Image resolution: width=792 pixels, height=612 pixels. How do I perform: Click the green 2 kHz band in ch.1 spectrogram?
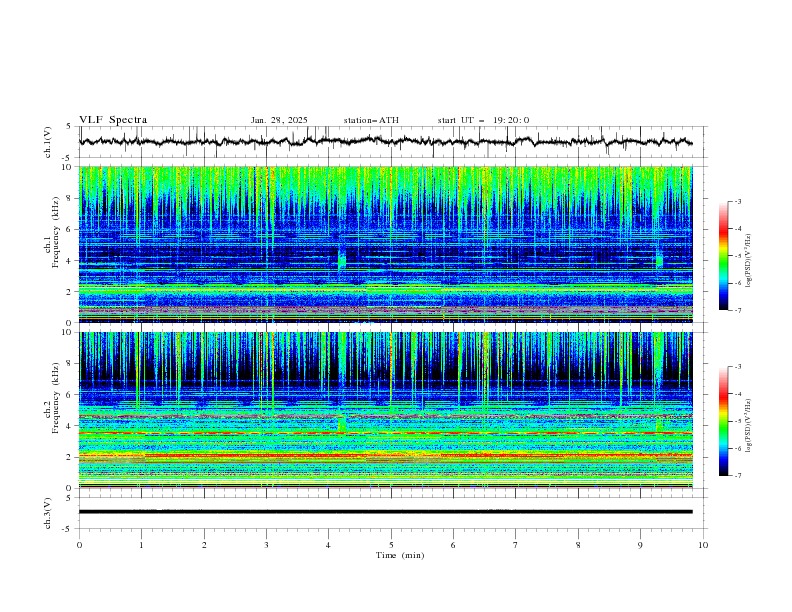pyautogui.click(x=385, y=289)
